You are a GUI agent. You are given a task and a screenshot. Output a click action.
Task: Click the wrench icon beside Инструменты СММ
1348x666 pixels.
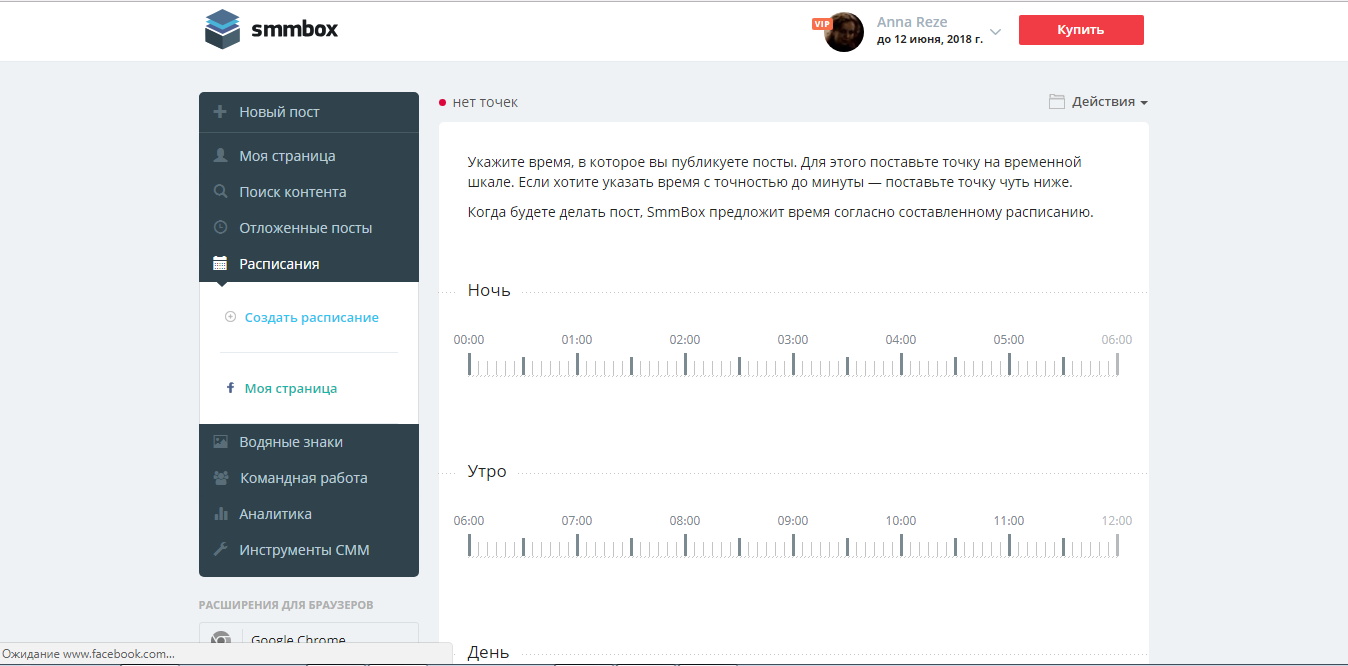click(x=220, y=550)
